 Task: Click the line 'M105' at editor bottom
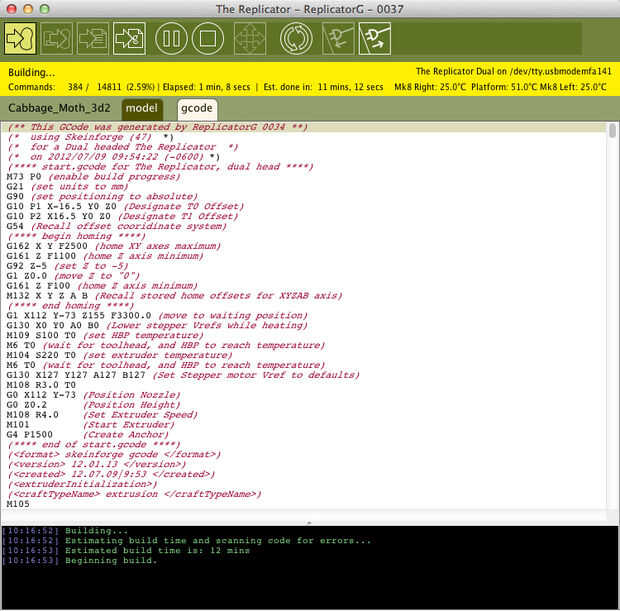click(x=18, y=504)
